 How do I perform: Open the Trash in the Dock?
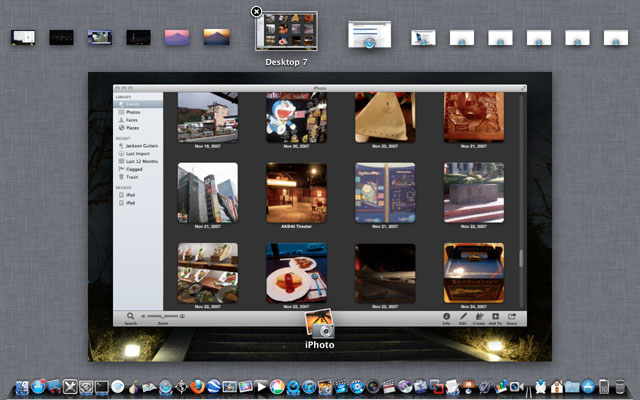click(620, 387)
